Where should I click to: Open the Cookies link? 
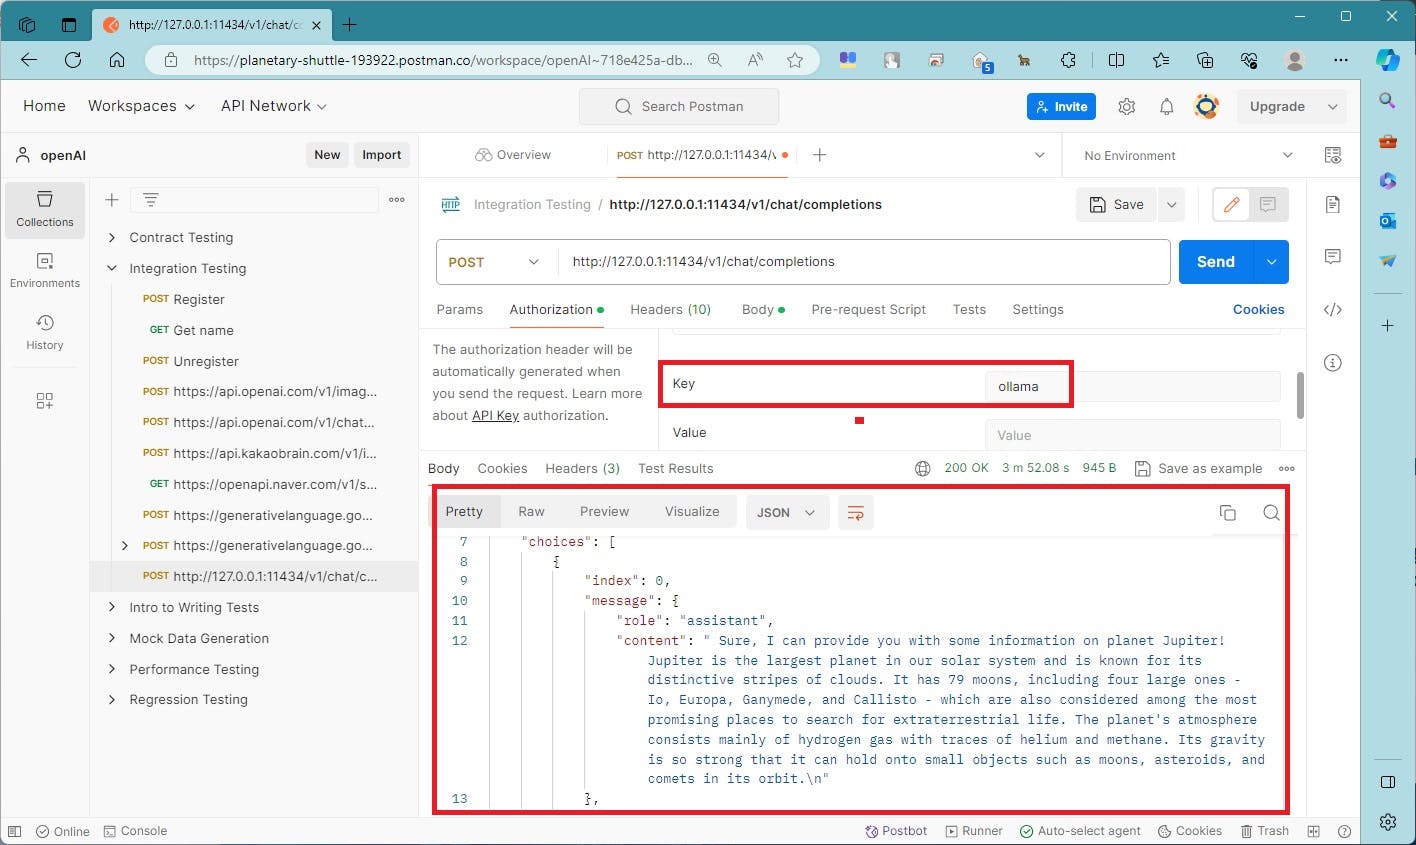(x=1258, y=310)
